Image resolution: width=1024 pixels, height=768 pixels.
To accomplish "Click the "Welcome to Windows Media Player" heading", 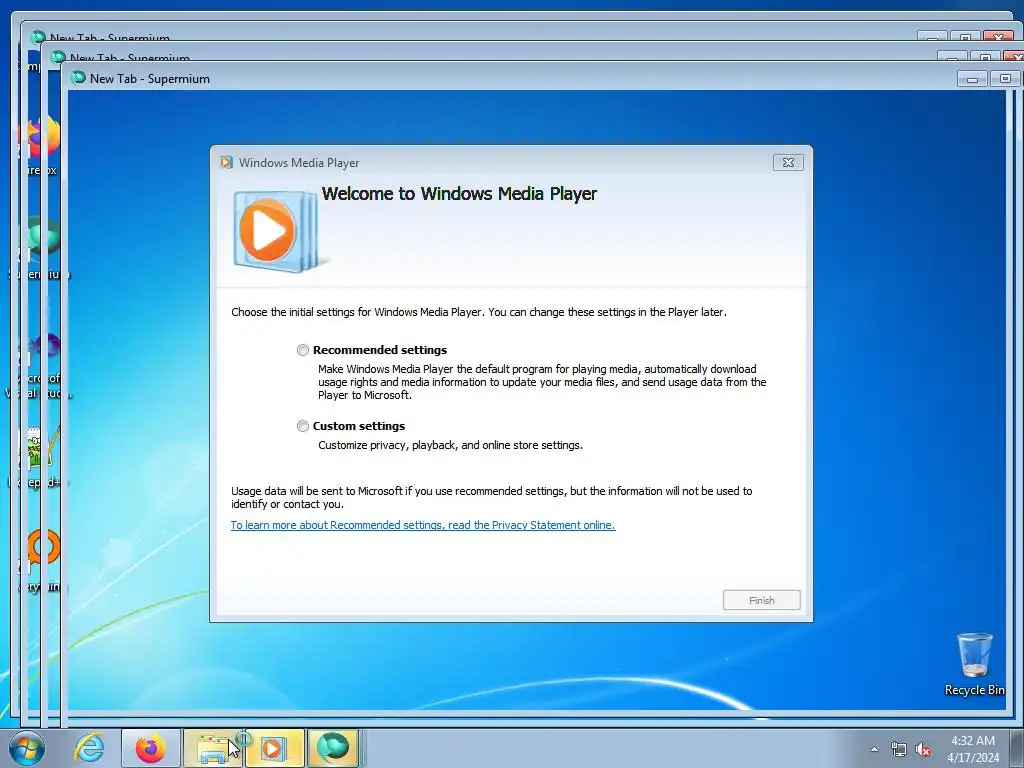I will tap(459, 194).
